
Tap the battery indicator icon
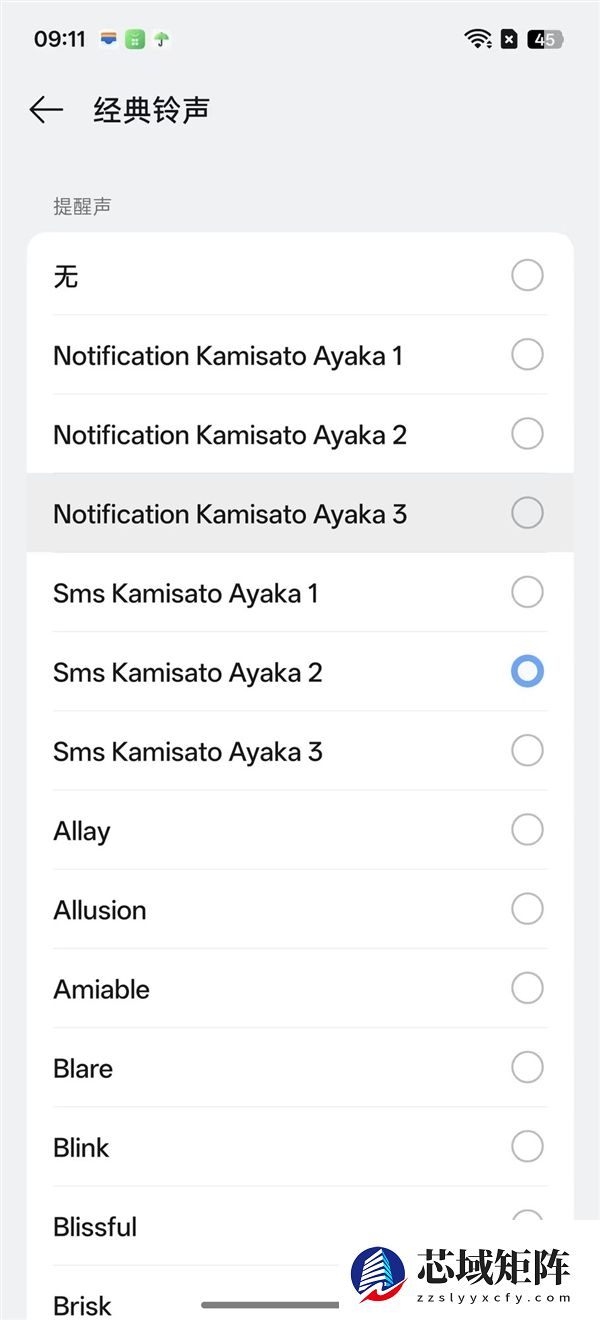[x=545, y=40]
